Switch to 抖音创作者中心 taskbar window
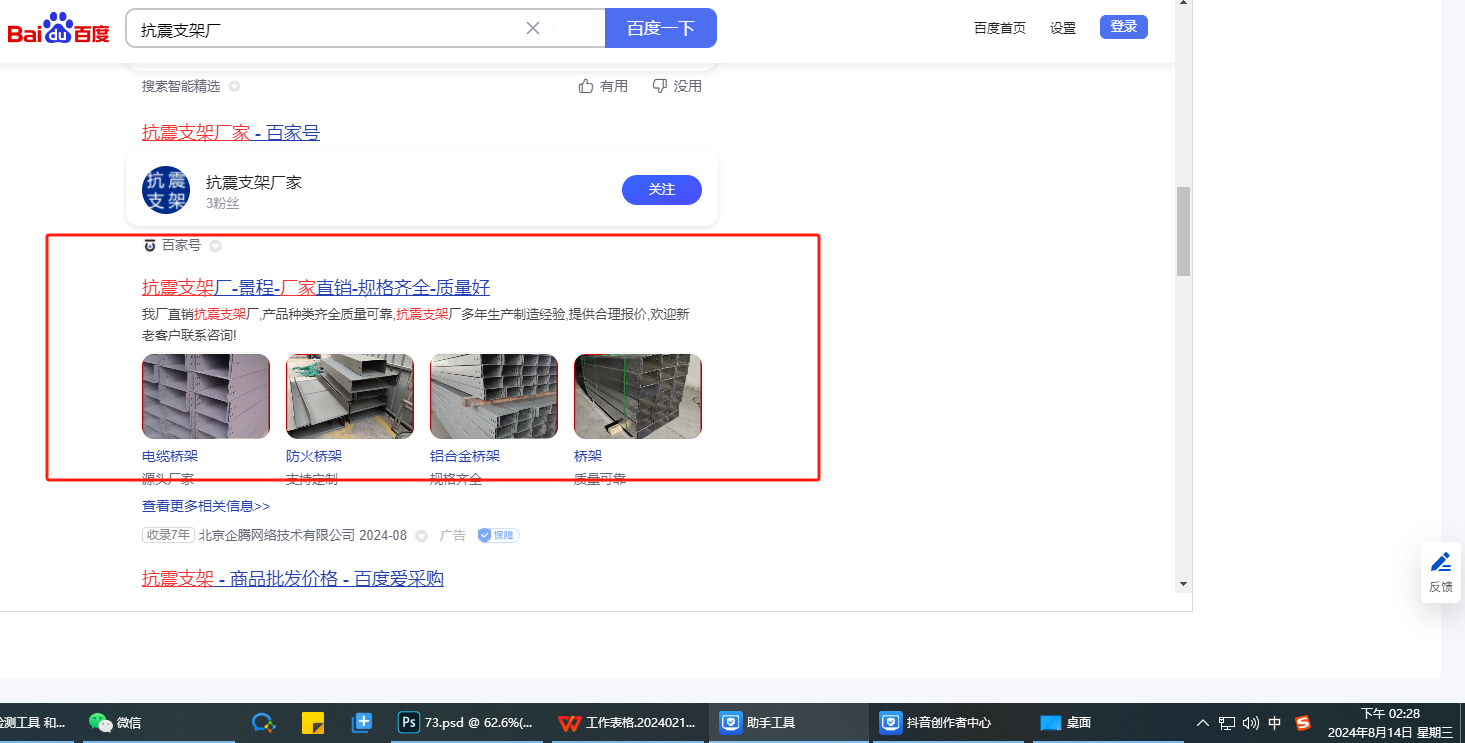The height and width of the screenshot is (743, 1465). pyautogui.click(x=947, y=722)
